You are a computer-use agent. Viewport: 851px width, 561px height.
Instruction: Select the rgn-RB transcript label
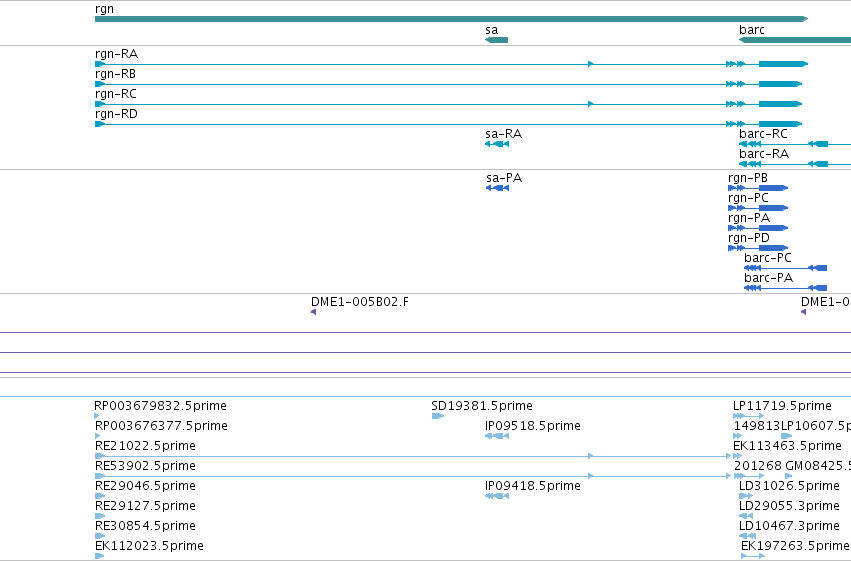coord(115,74)
